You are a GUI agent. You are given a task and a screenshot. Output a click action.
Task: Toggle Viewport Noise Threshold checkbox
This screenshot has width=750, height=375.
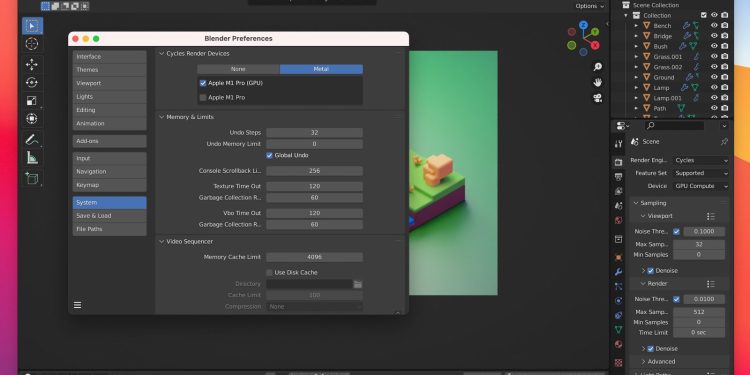point(676,232)
